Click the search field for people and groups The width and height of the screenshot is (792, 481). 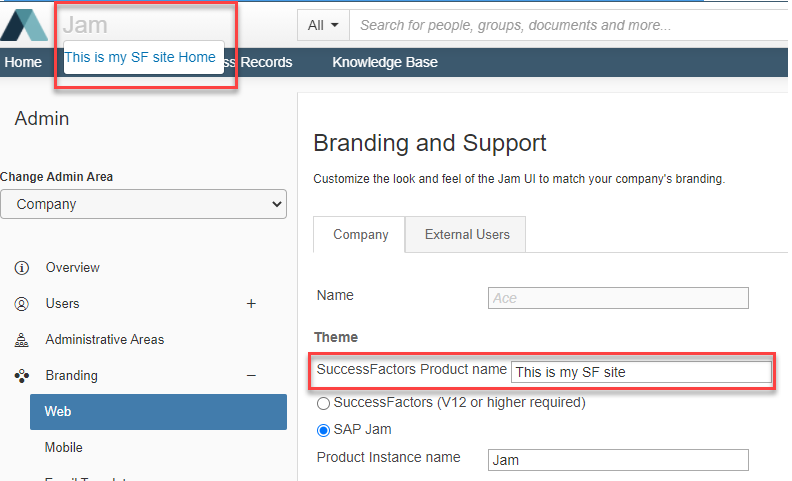pyautogui.click(x=571, y=25)
